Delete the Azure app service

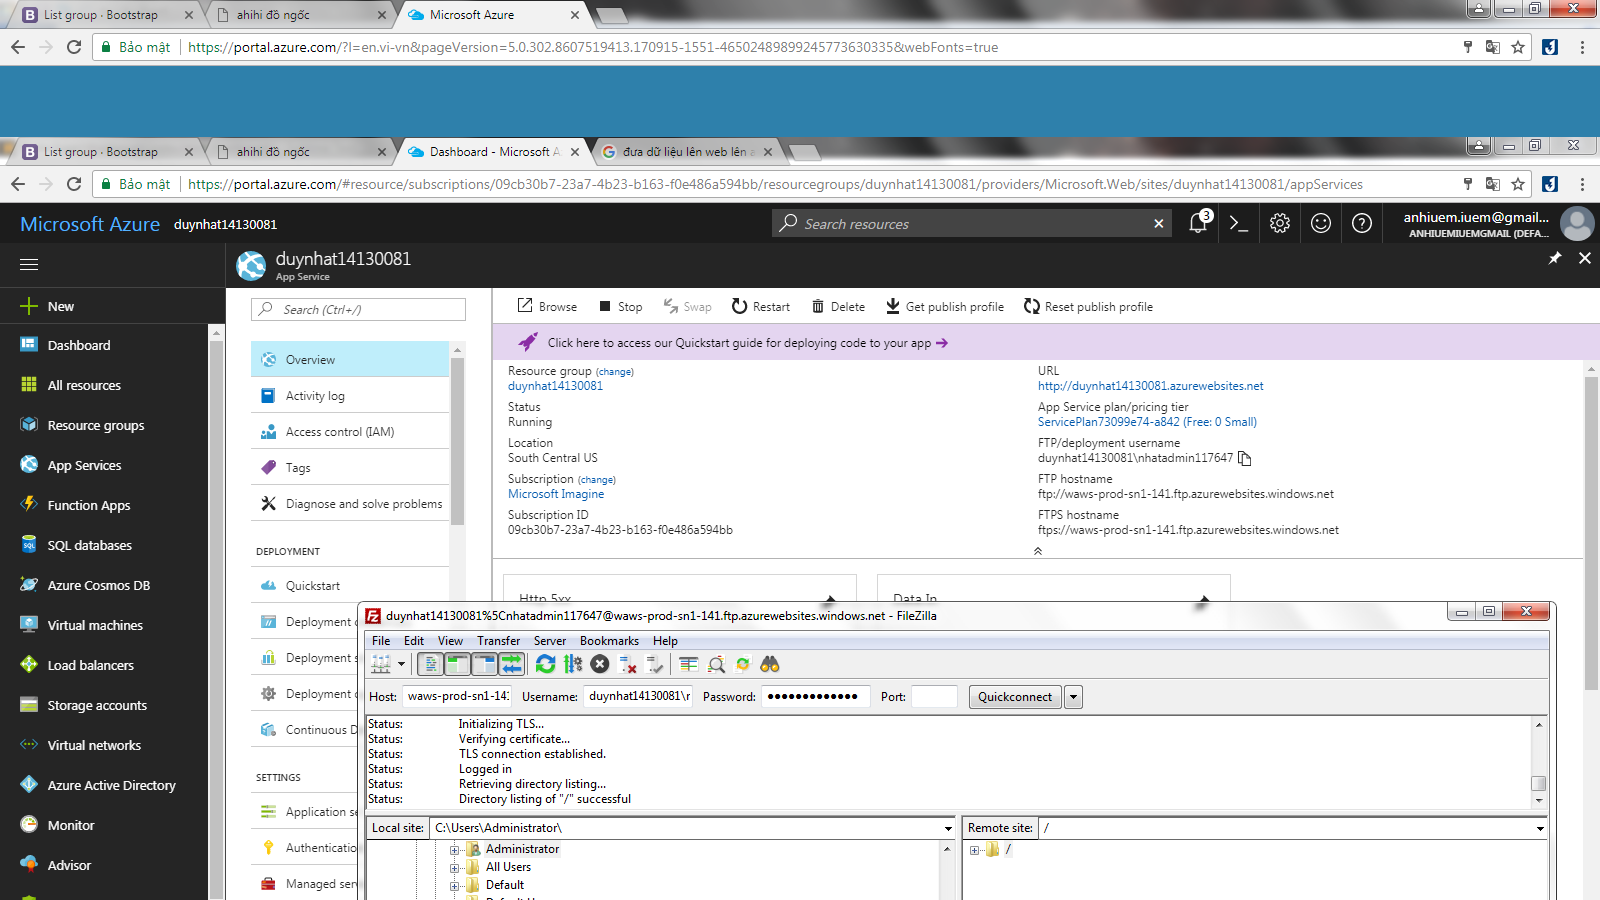pos(838,307)
